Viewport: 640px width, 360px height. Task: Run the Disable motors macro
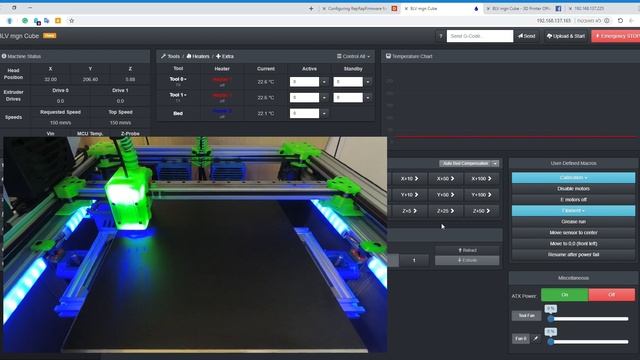pyautogui.click(x=573, y=189)
